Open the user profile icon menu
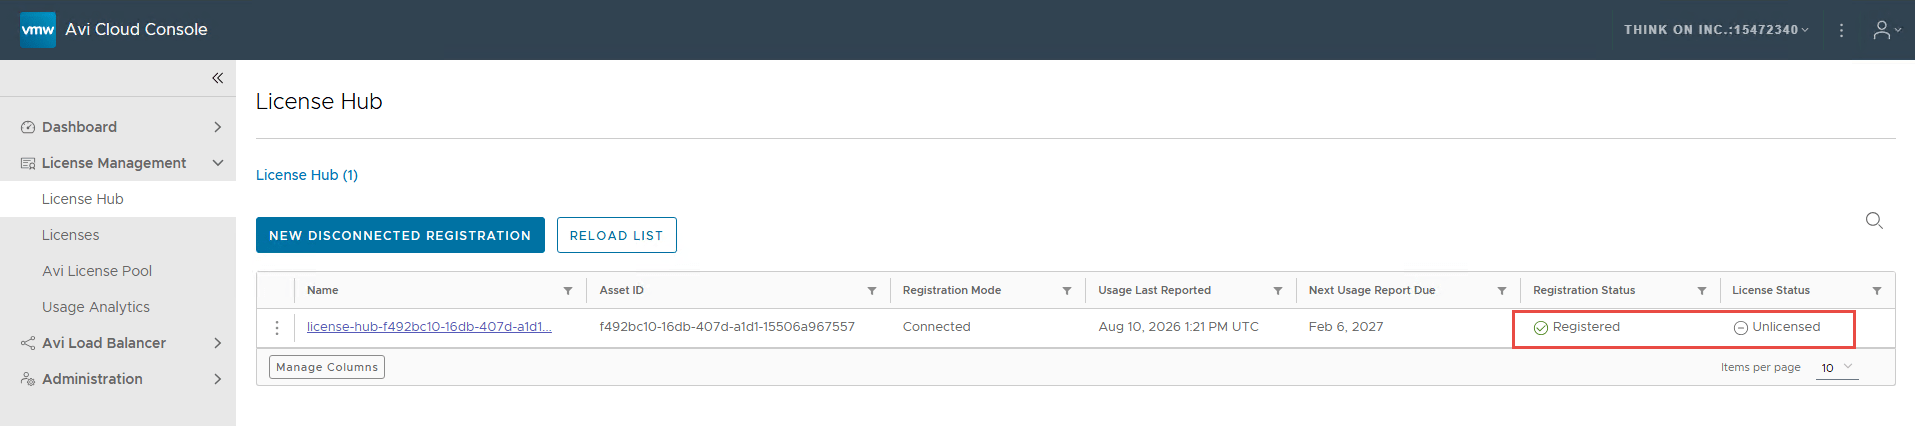The image size is (1915, 426). (x=1887, y=30)
